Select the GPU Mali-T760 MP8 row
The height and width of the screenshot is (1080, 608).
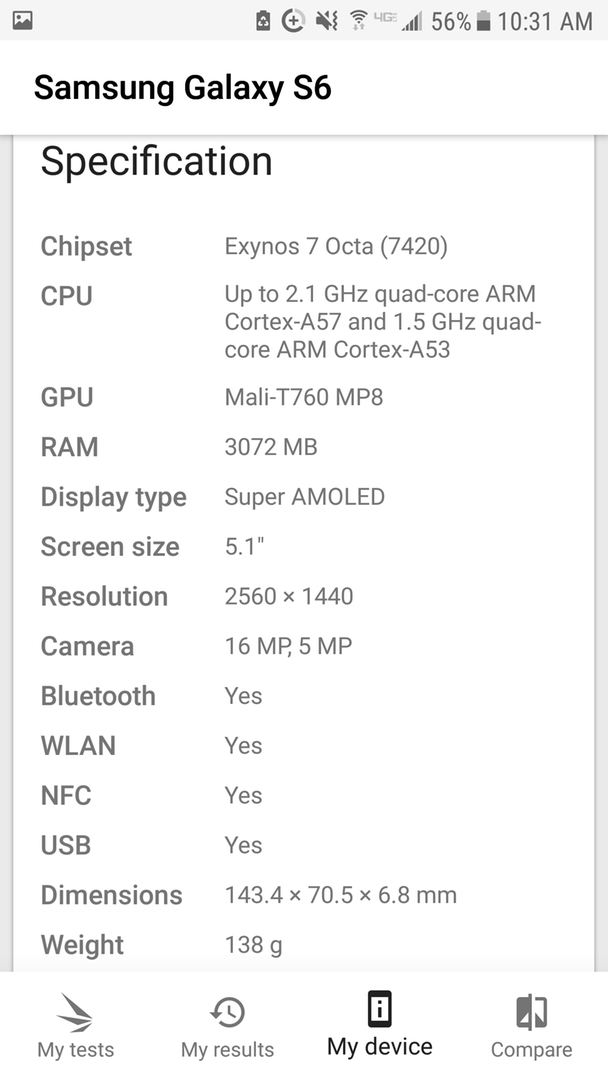pyautogui.click(x=304, y=397)
